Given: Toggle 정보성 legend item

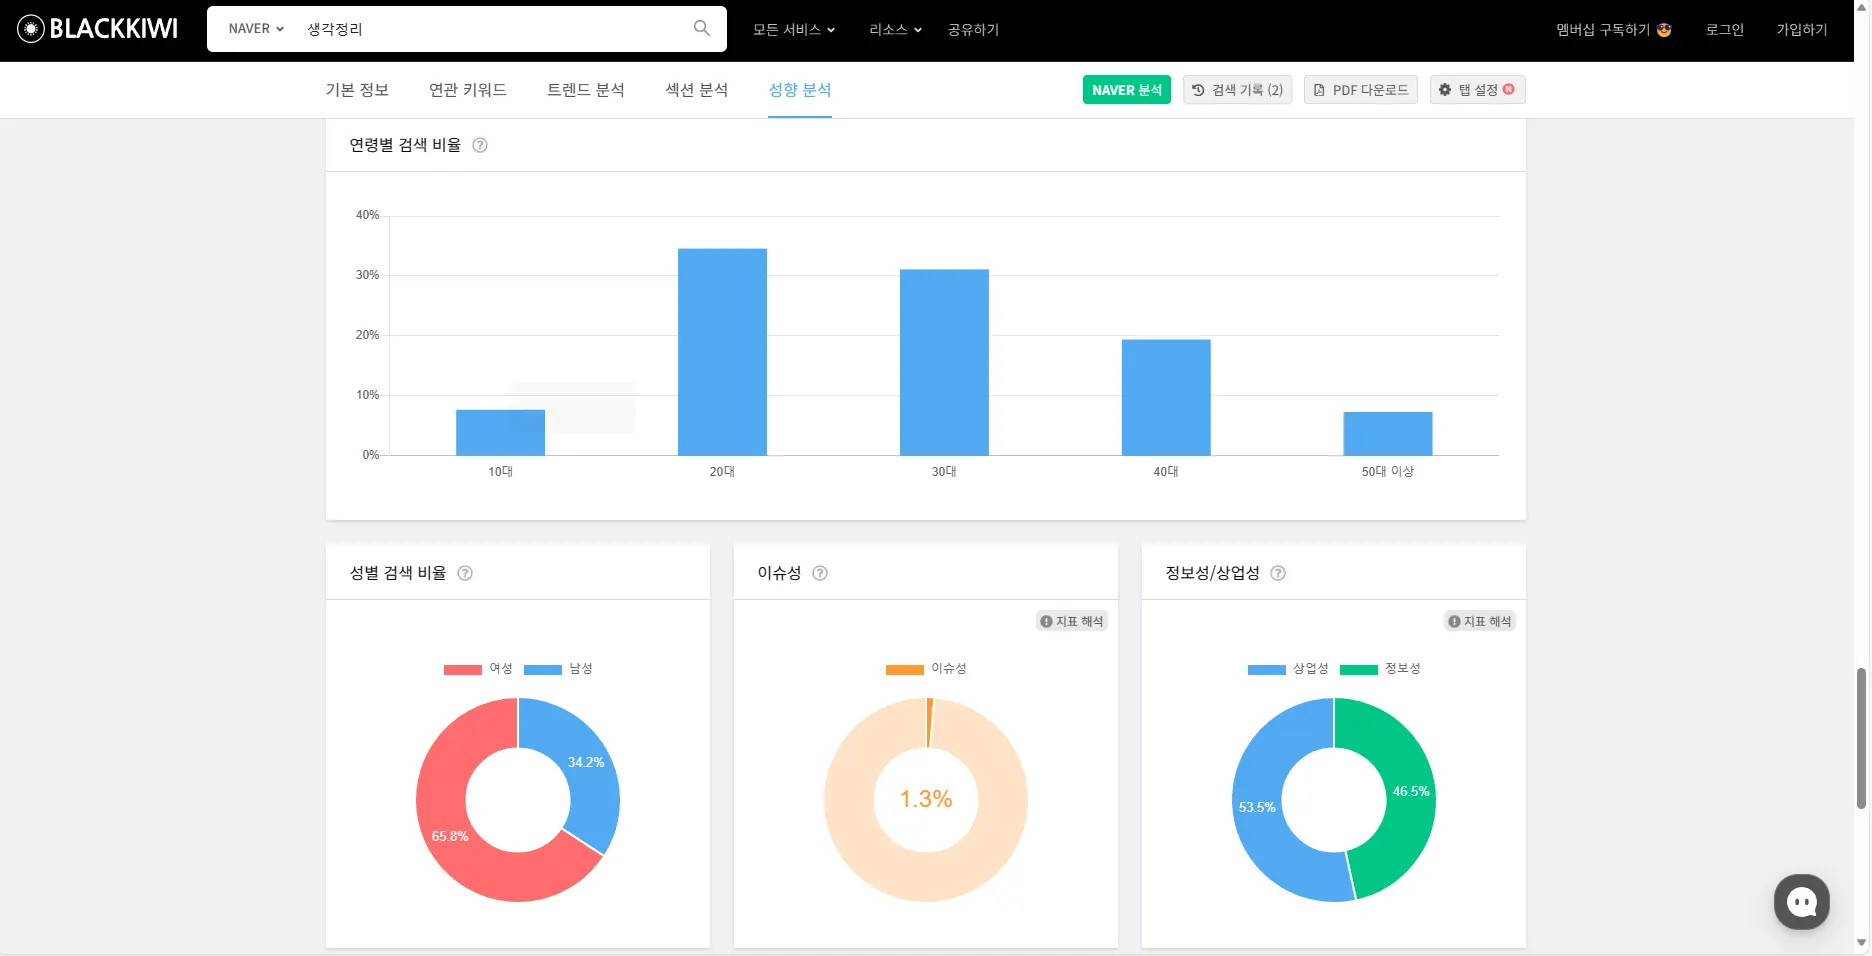Looking at the screenshot, I should 1380,669.
